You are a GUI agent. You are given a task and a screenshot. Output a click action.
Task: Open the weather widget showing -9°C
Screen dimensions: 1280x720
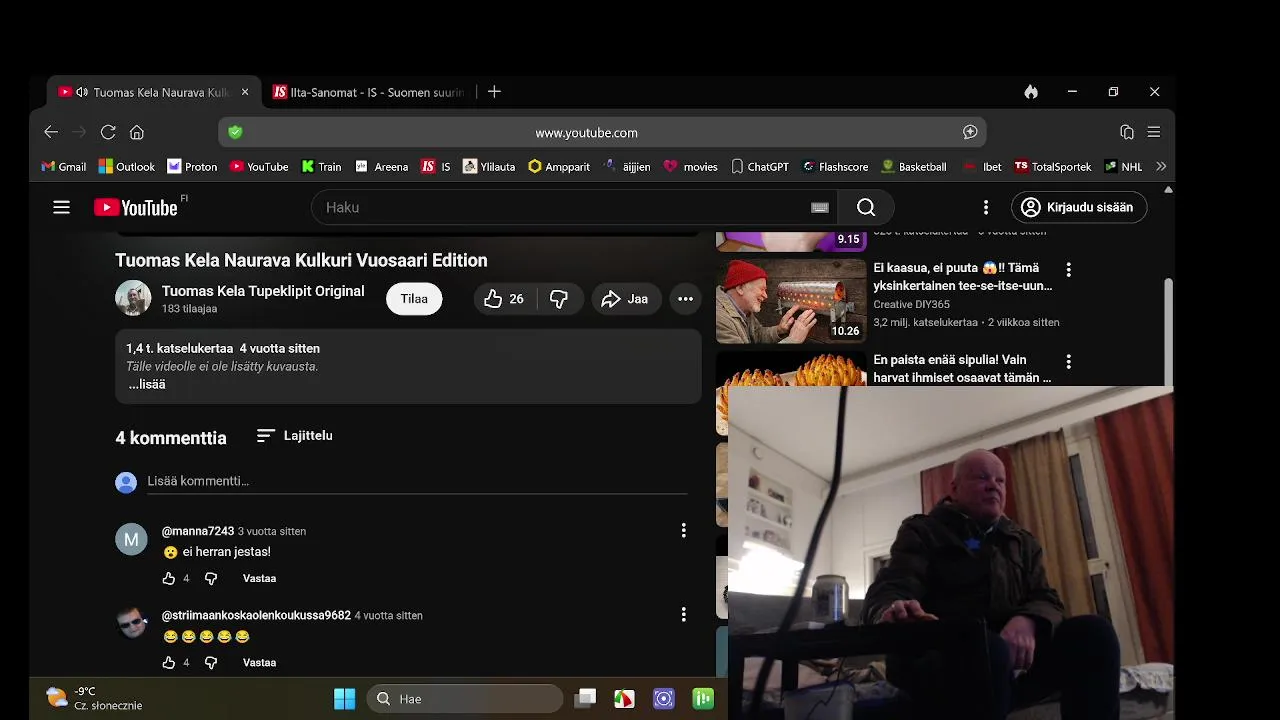94,698
